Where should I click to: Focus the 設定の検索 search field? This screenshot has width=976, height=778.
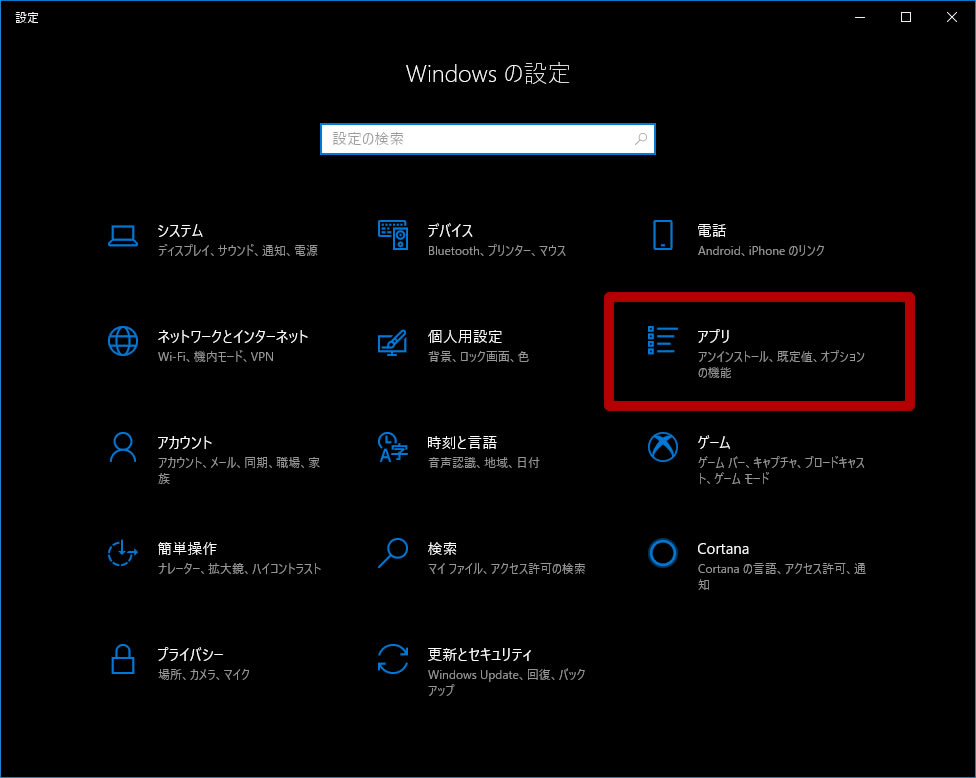487,139
